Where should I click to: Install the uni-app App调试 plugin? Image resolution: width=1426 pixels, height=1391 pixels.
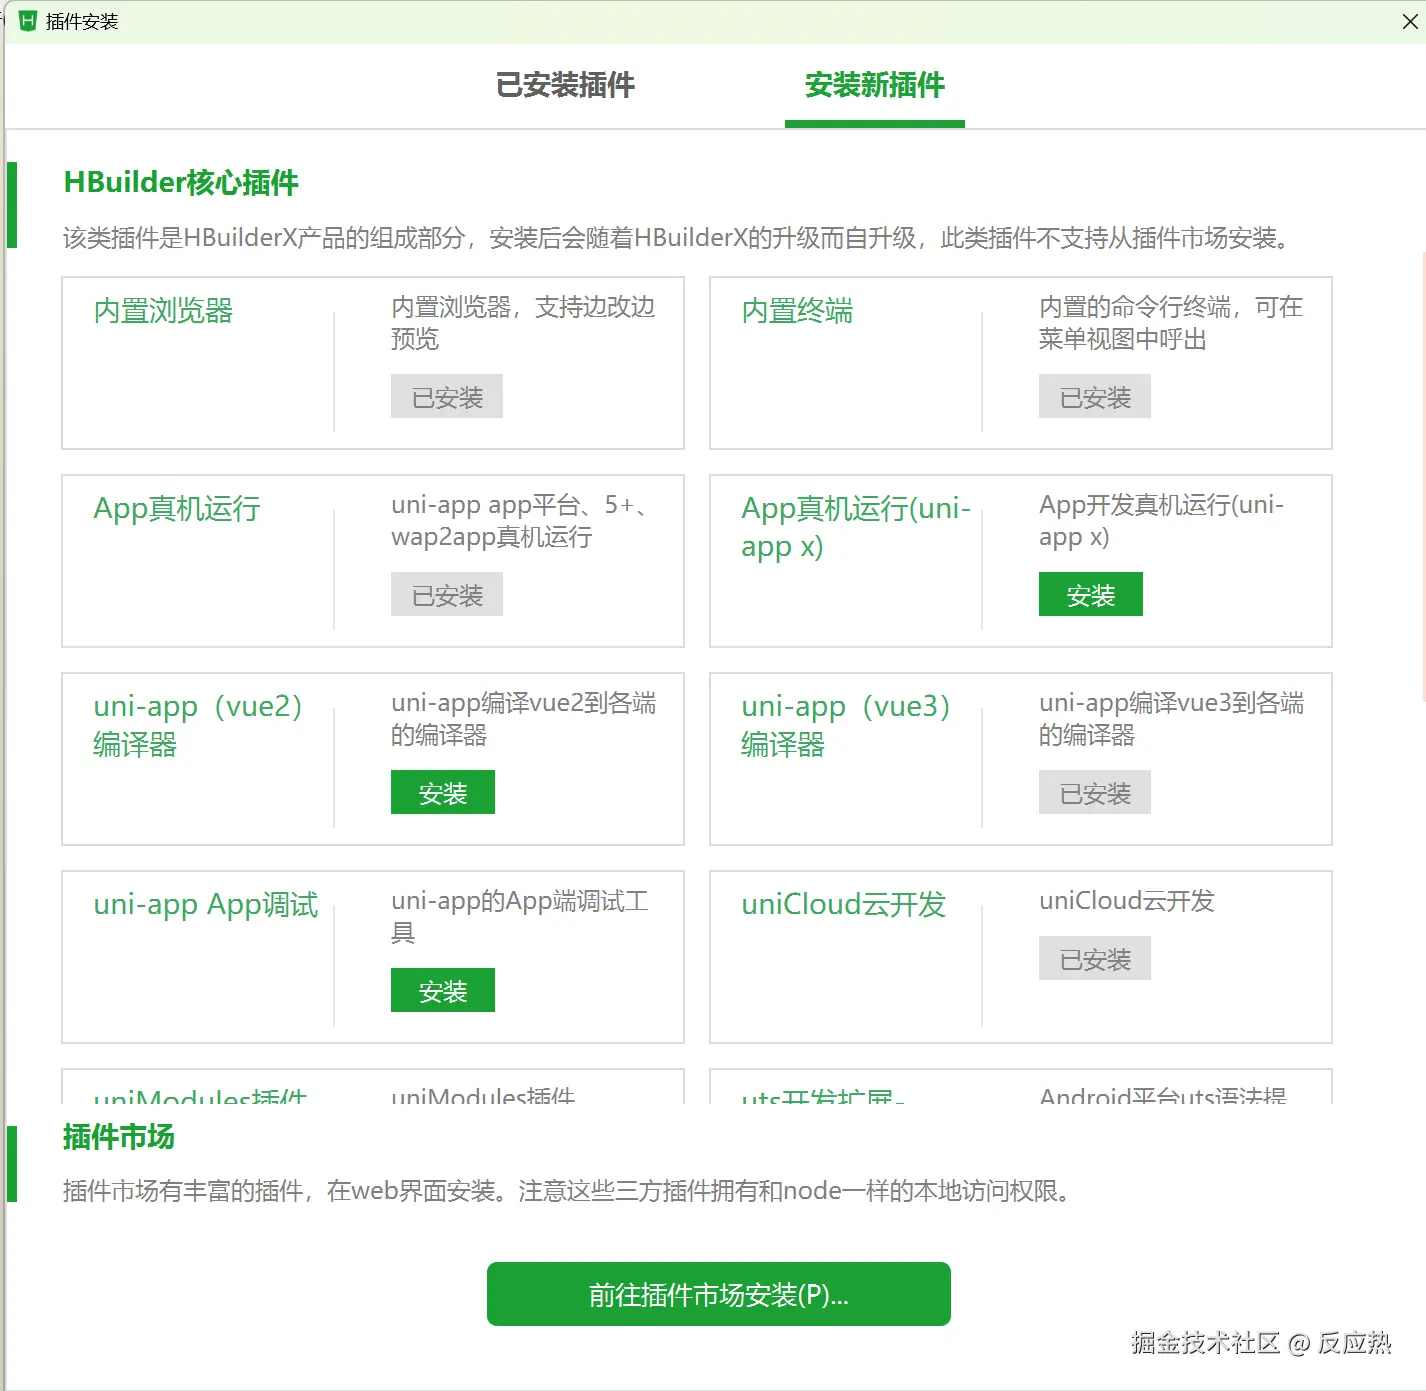coord(442,990)
